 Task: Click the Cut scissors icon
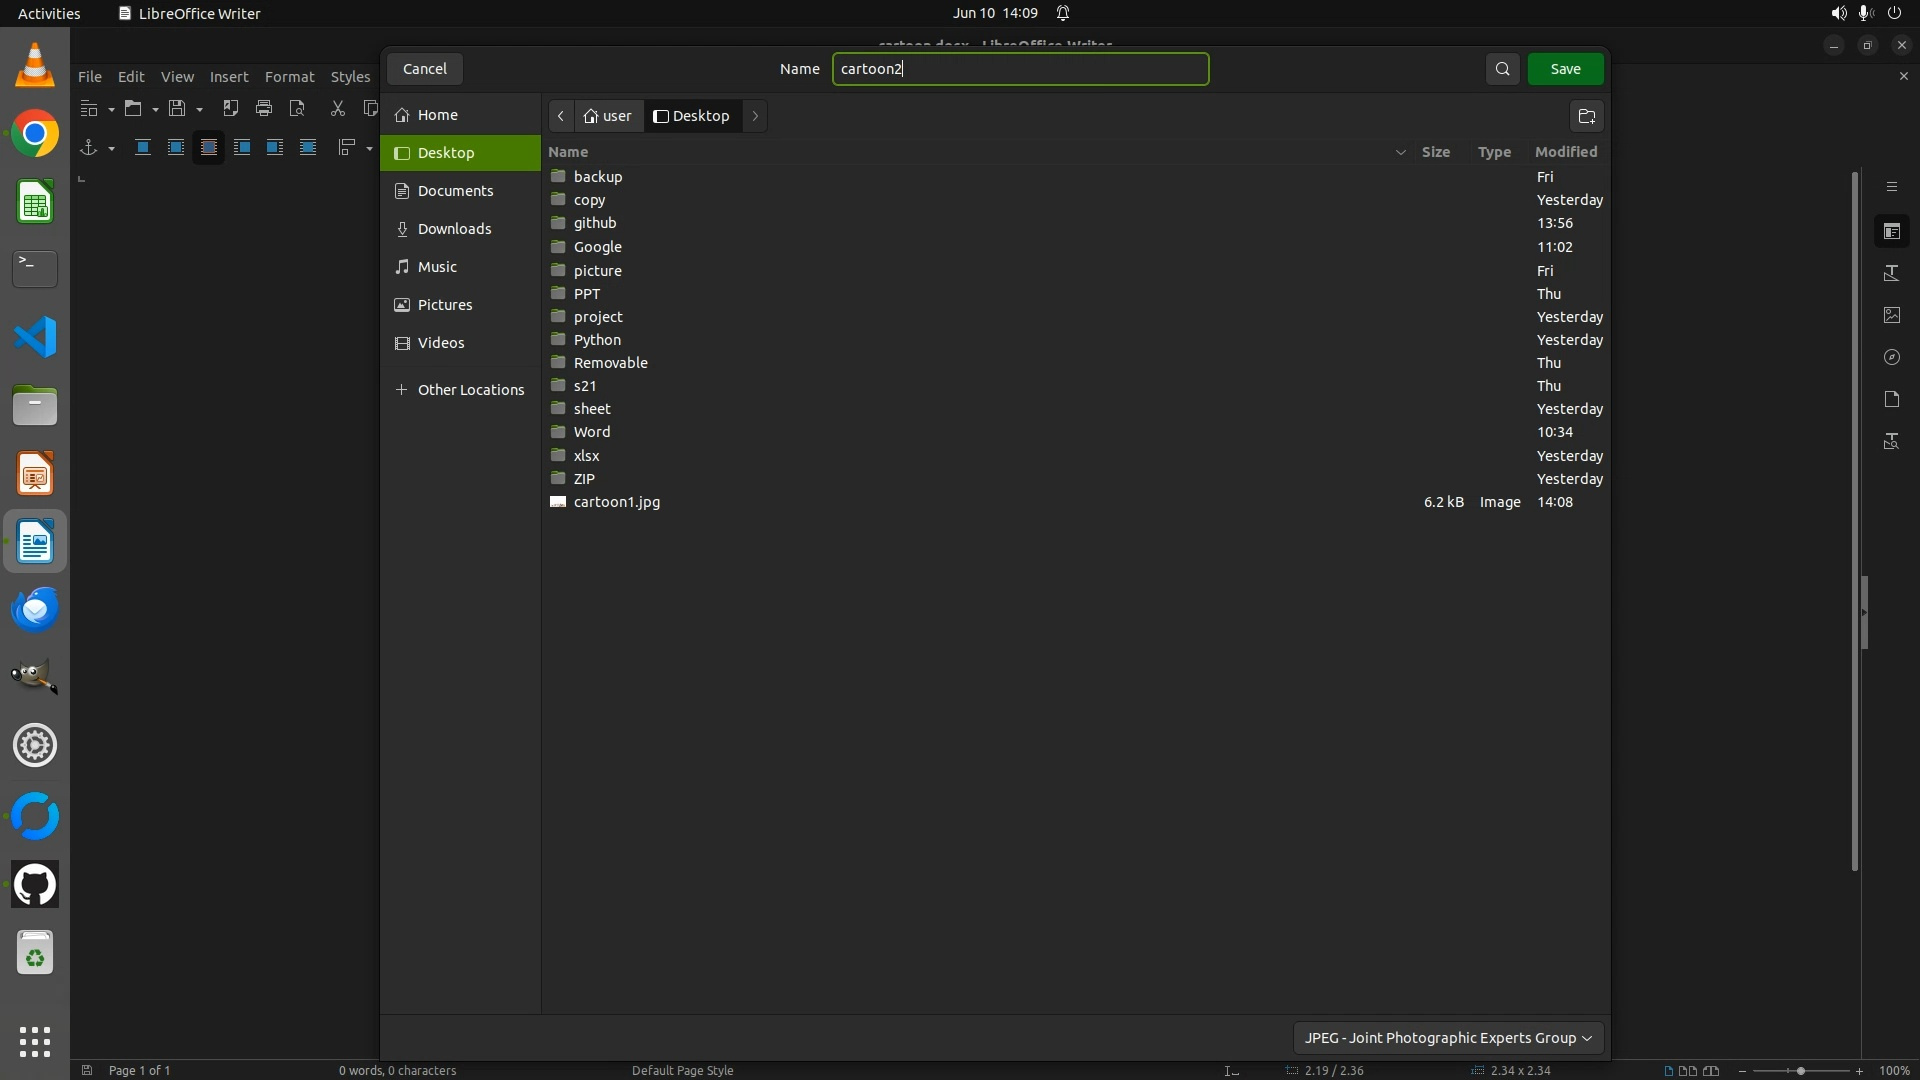tap(338, 108)
